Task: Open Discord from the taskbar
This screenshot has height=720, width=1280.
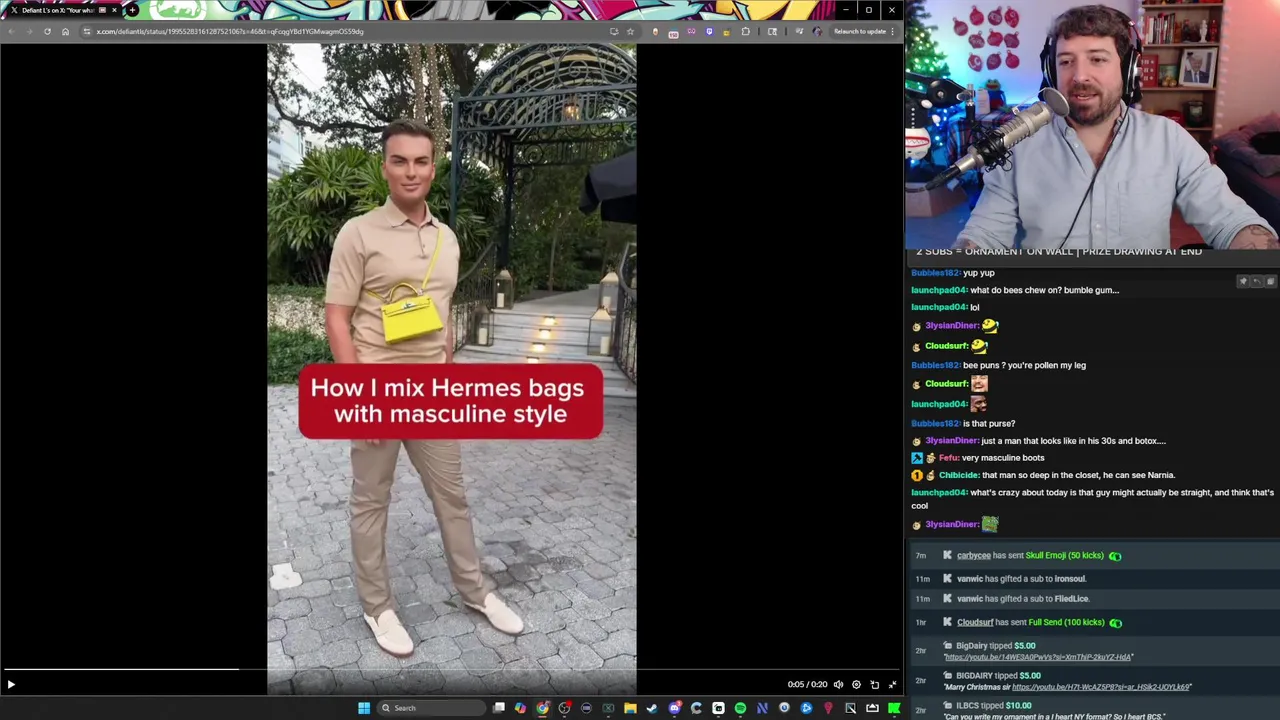Action: [x=674, y=708]
